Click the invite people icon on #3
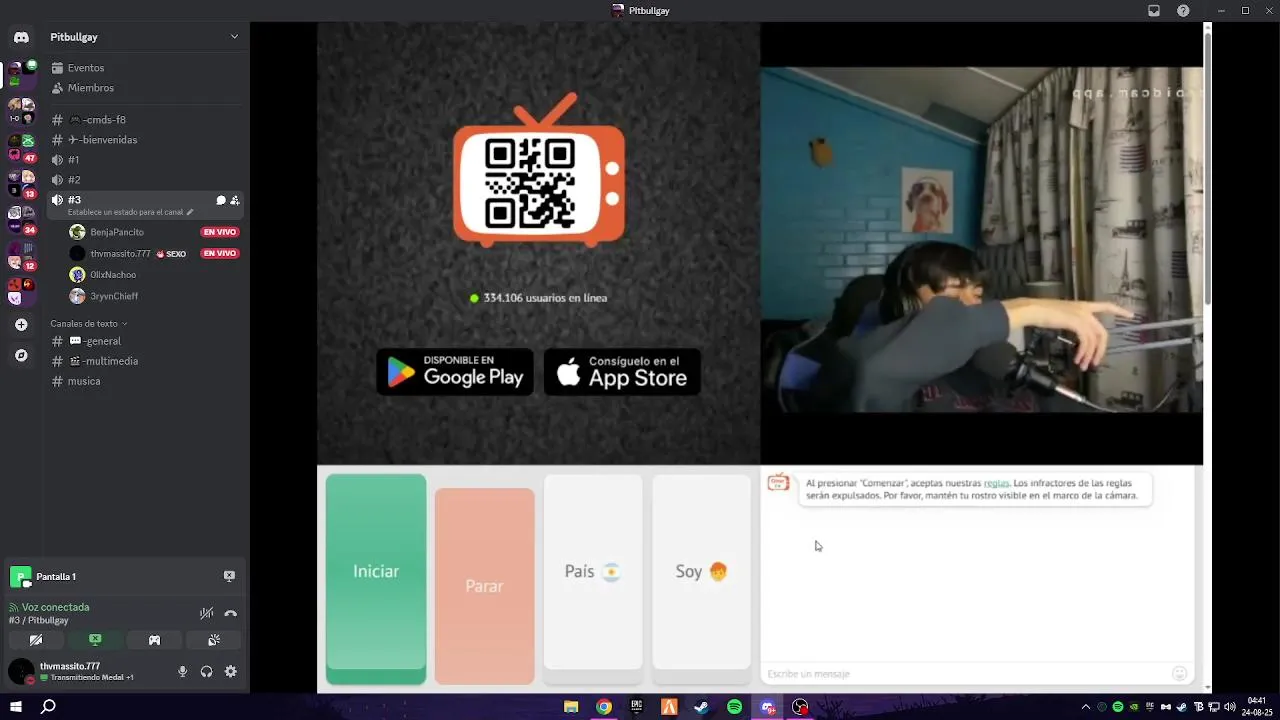This screenshot has height=720, width=1280. [x=235, y=200]
